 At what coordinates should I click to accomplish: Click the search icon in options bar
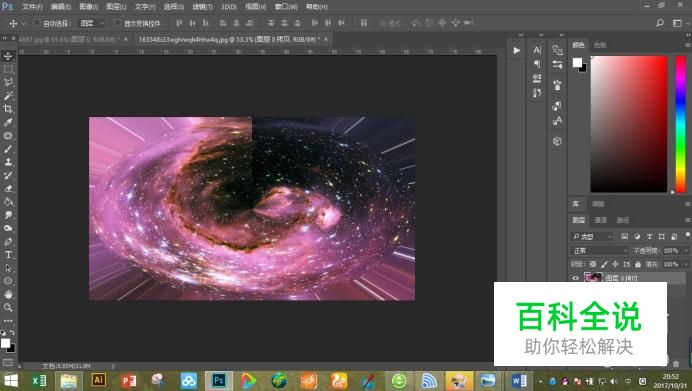659,23
